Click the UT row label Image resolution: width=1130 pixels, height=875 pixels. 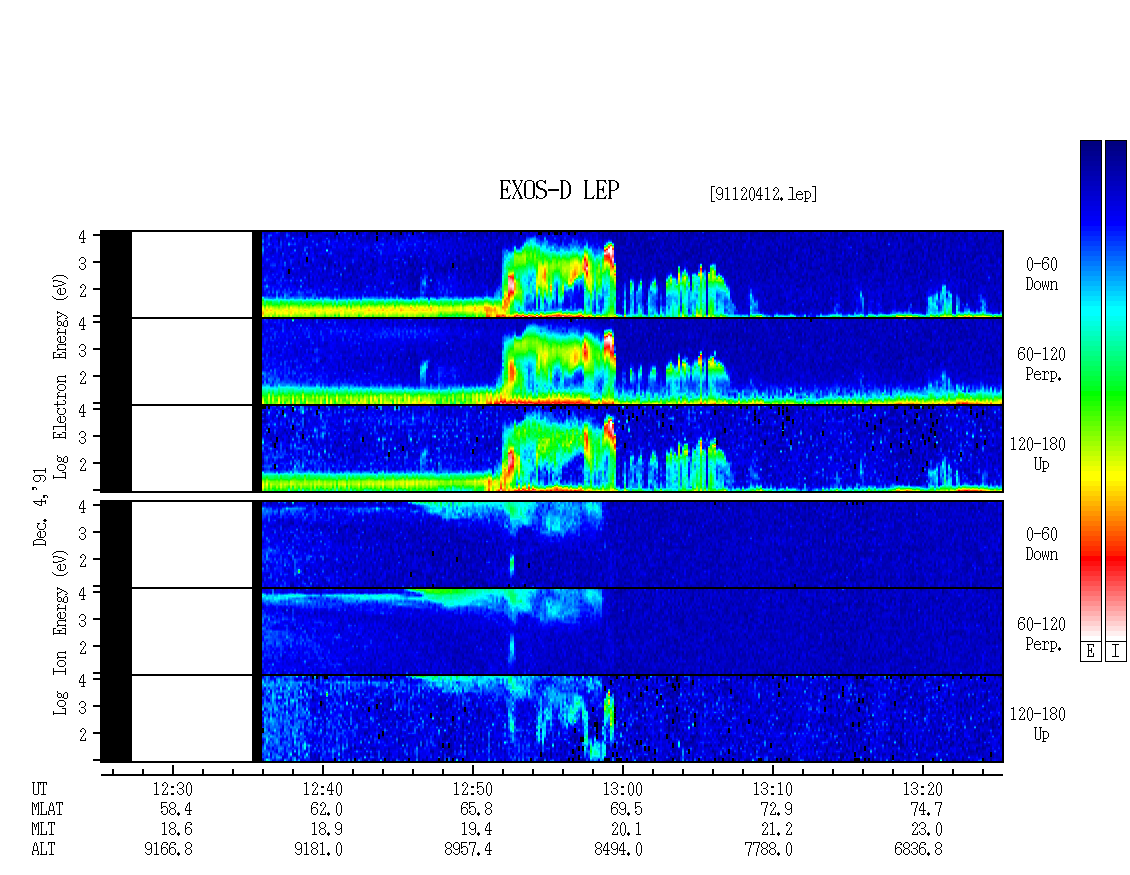(x=39, y=789)
